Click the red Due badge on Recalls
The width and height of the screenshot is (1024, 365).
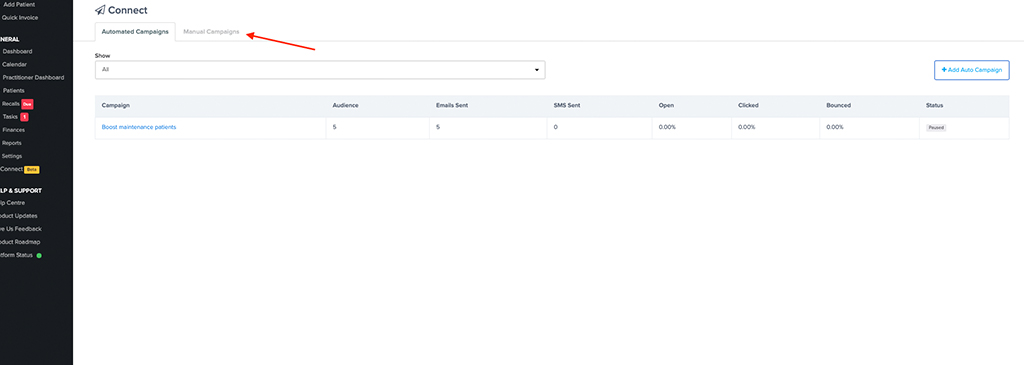click(x=27, y=104)
